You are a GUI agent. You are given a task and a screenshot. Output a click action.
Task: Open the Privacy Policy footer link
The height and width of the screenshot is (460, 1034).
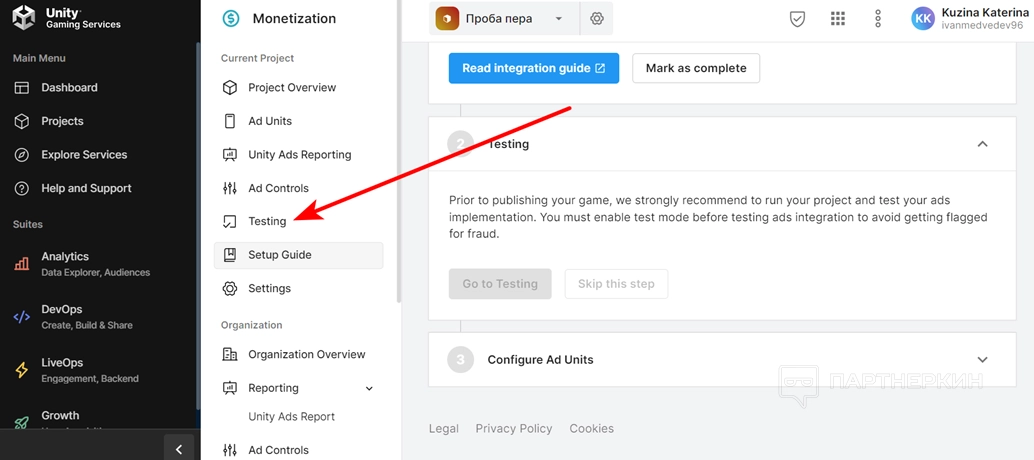(x=513, y=429)
